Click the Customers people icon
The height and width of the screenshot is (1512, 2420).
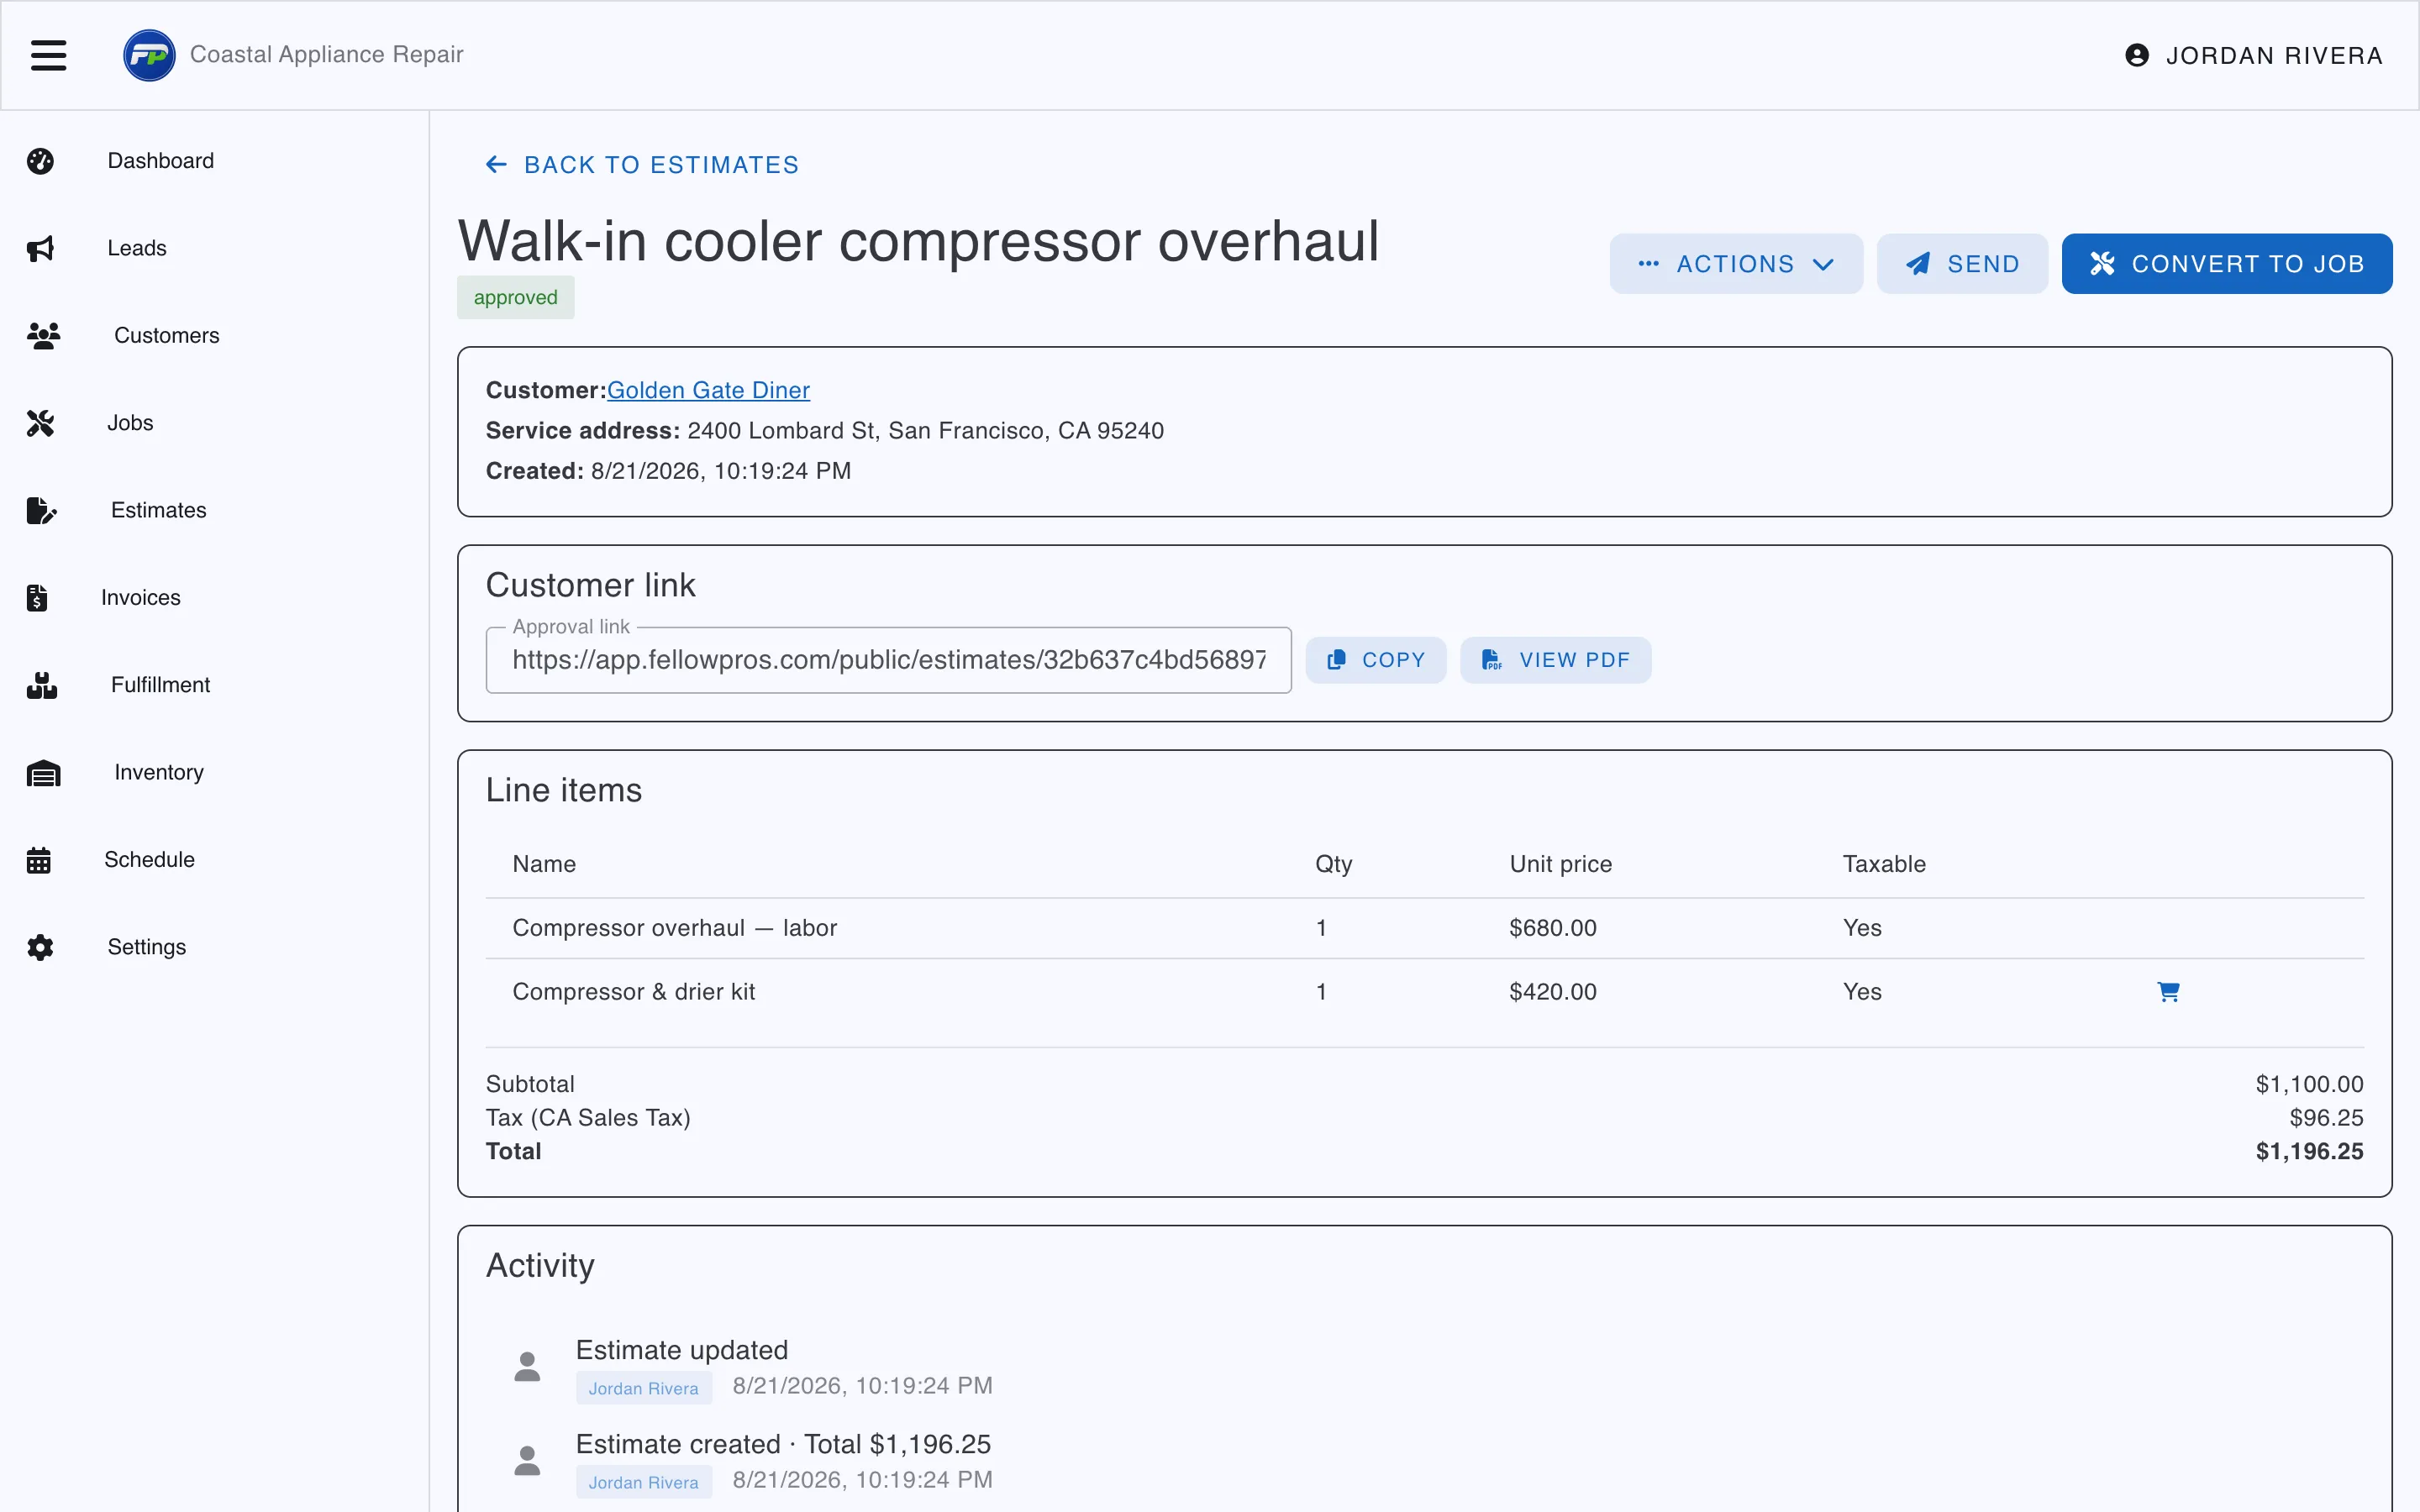43,336
